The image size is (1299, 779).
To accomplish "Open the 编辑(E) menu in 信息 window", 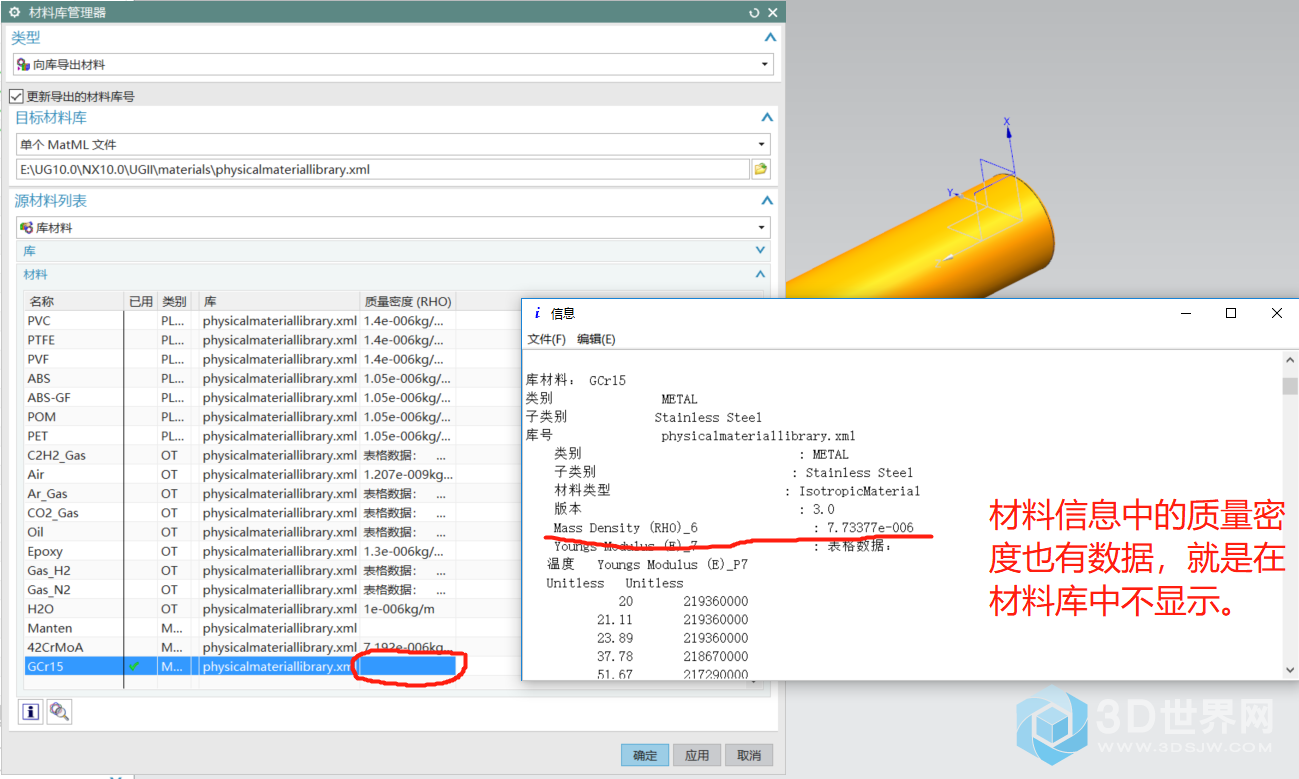I will pyautogui.click(x=596, y=339).
